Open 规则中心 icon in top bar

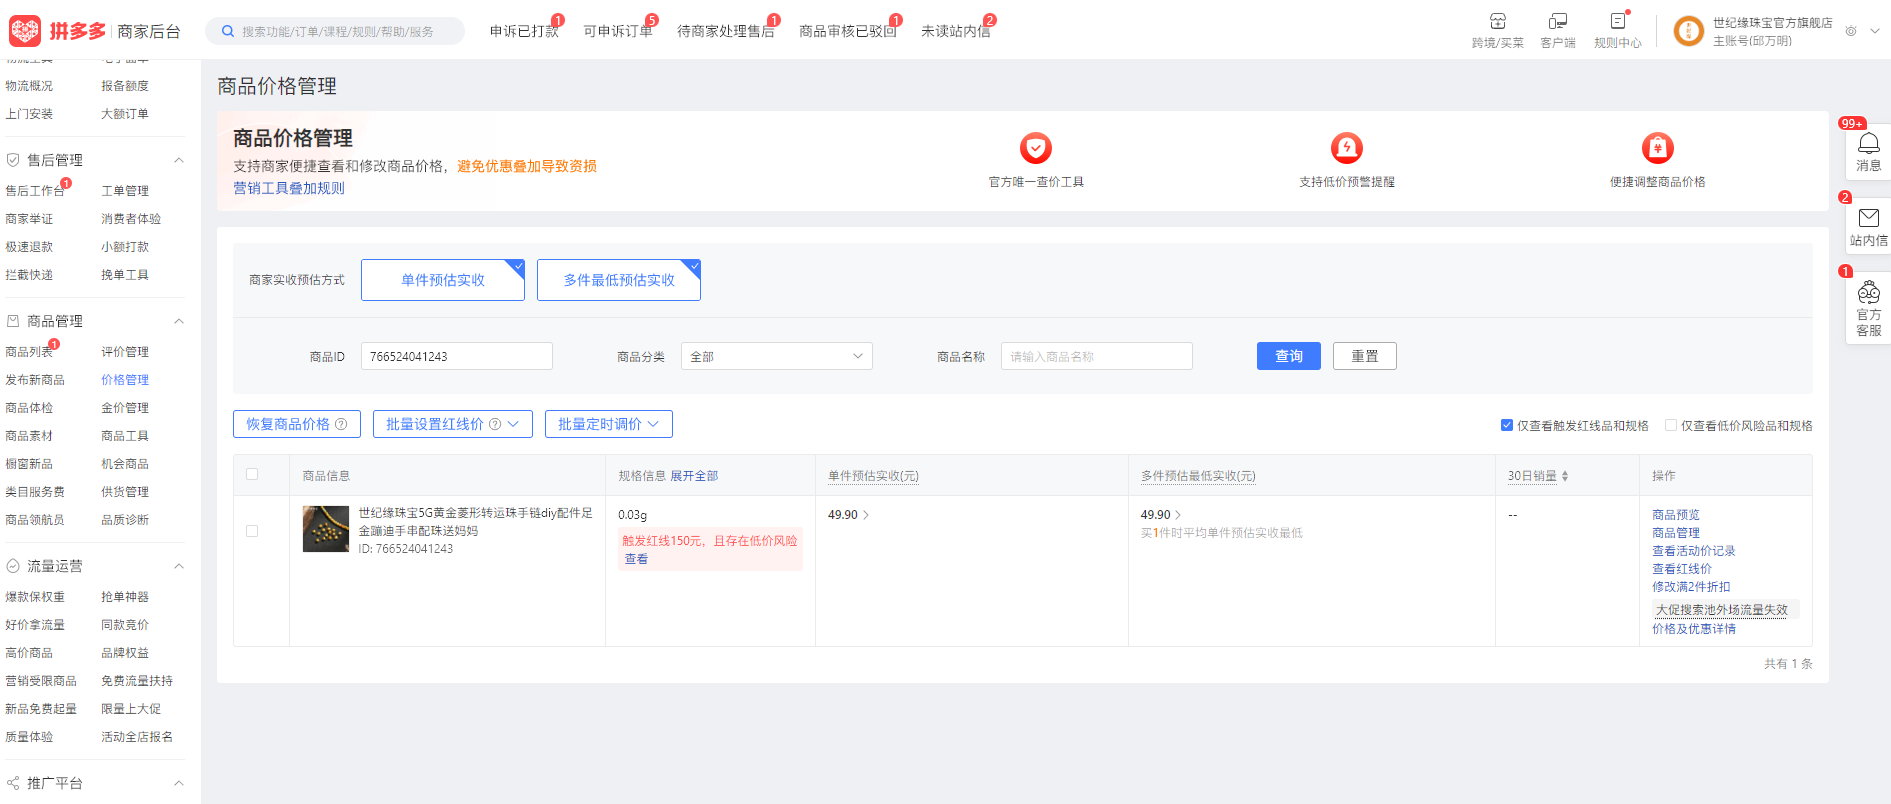[1617, 22]
